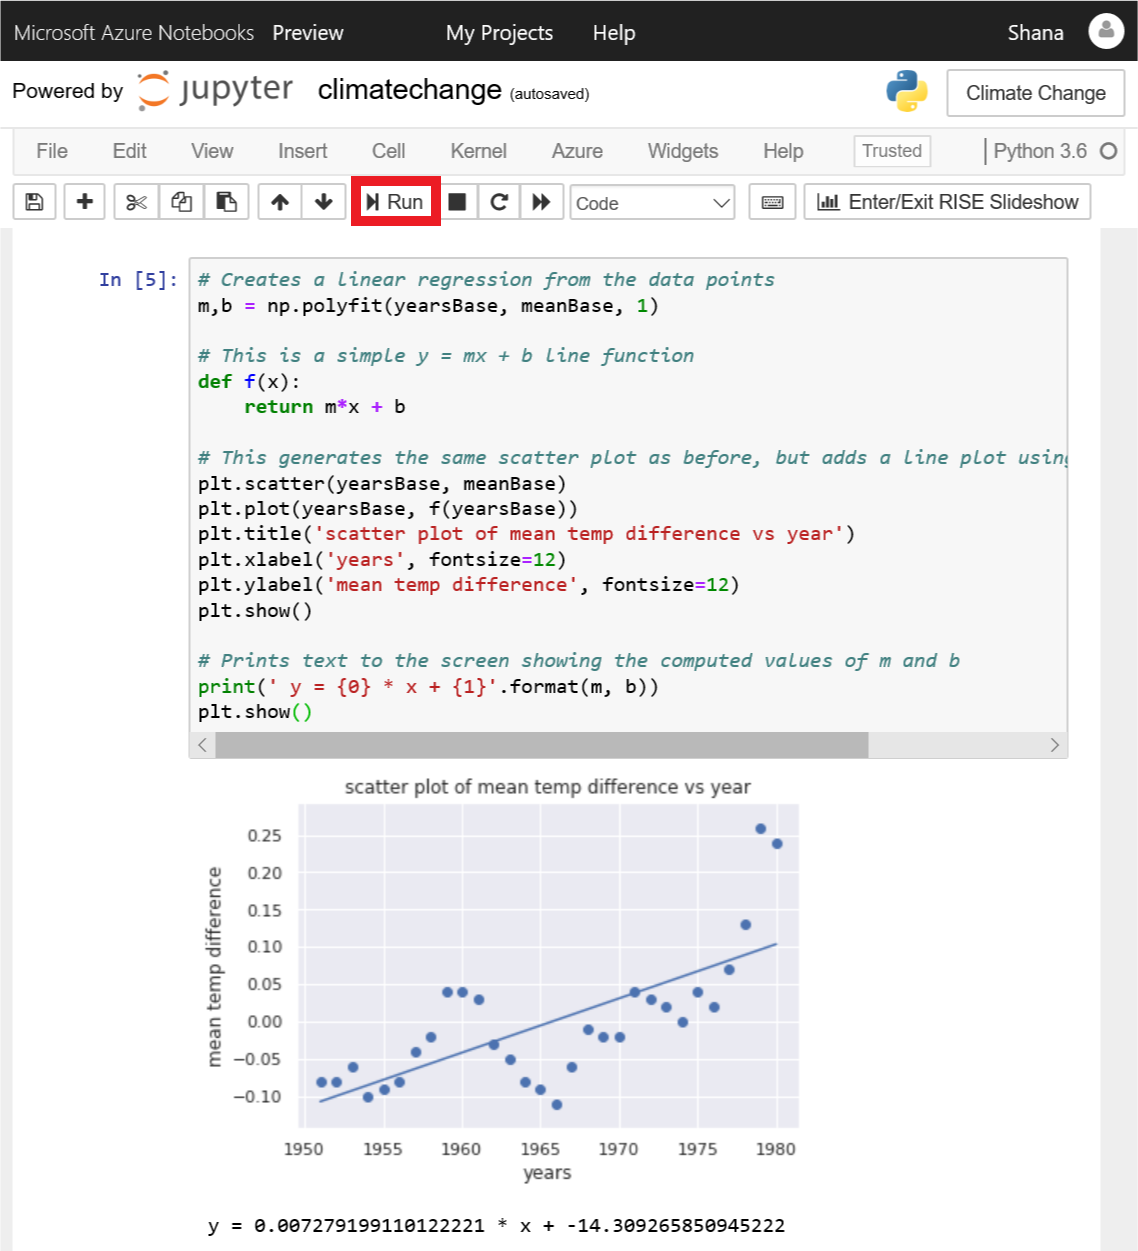1138x1251 pixels.
Task: Click the Jupyter logo
Action: pos(215,90)
